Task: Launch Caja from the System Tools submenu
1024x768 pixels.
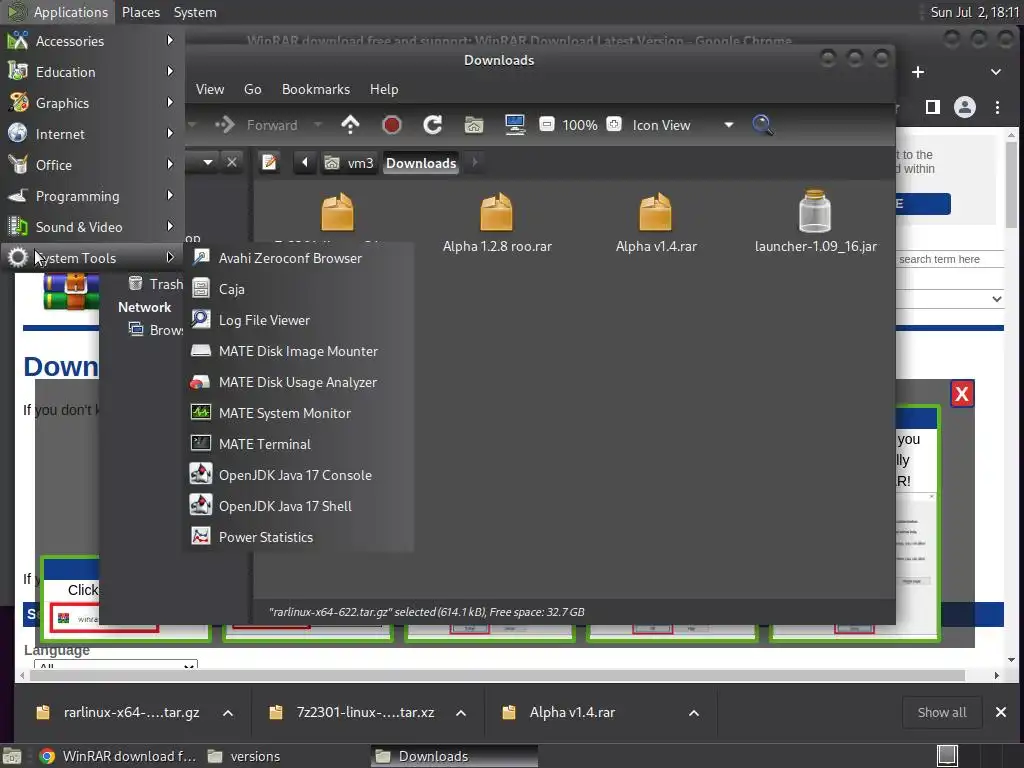Action: [x=299, y=289]
